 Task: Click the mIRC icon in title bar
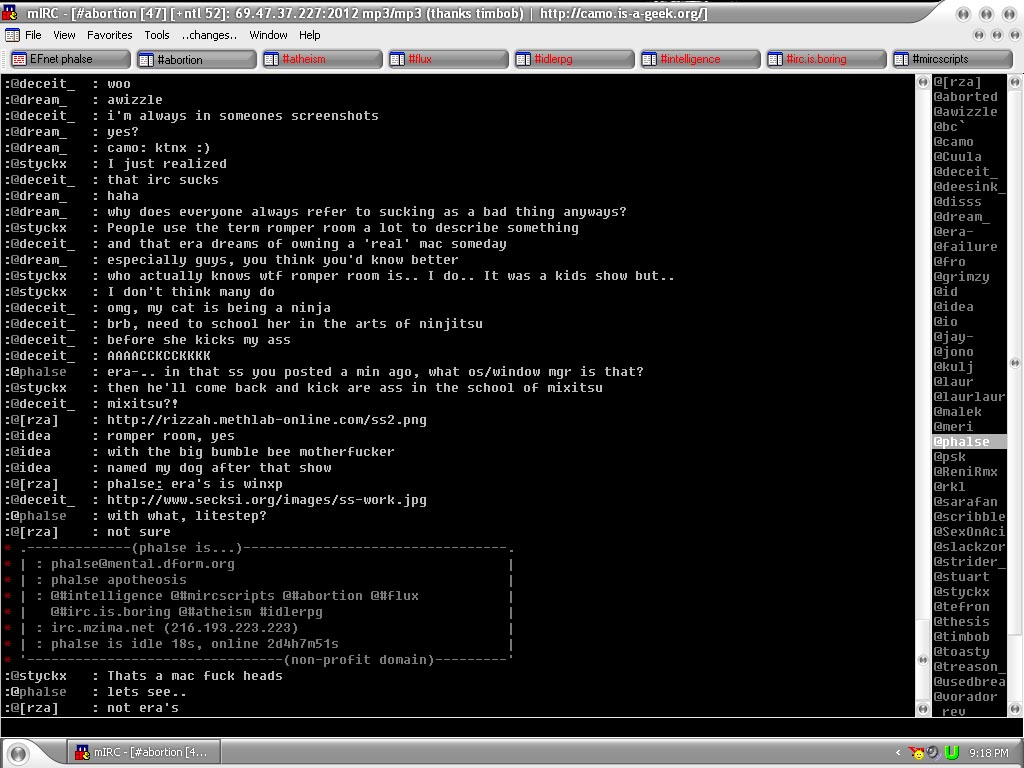11,13
